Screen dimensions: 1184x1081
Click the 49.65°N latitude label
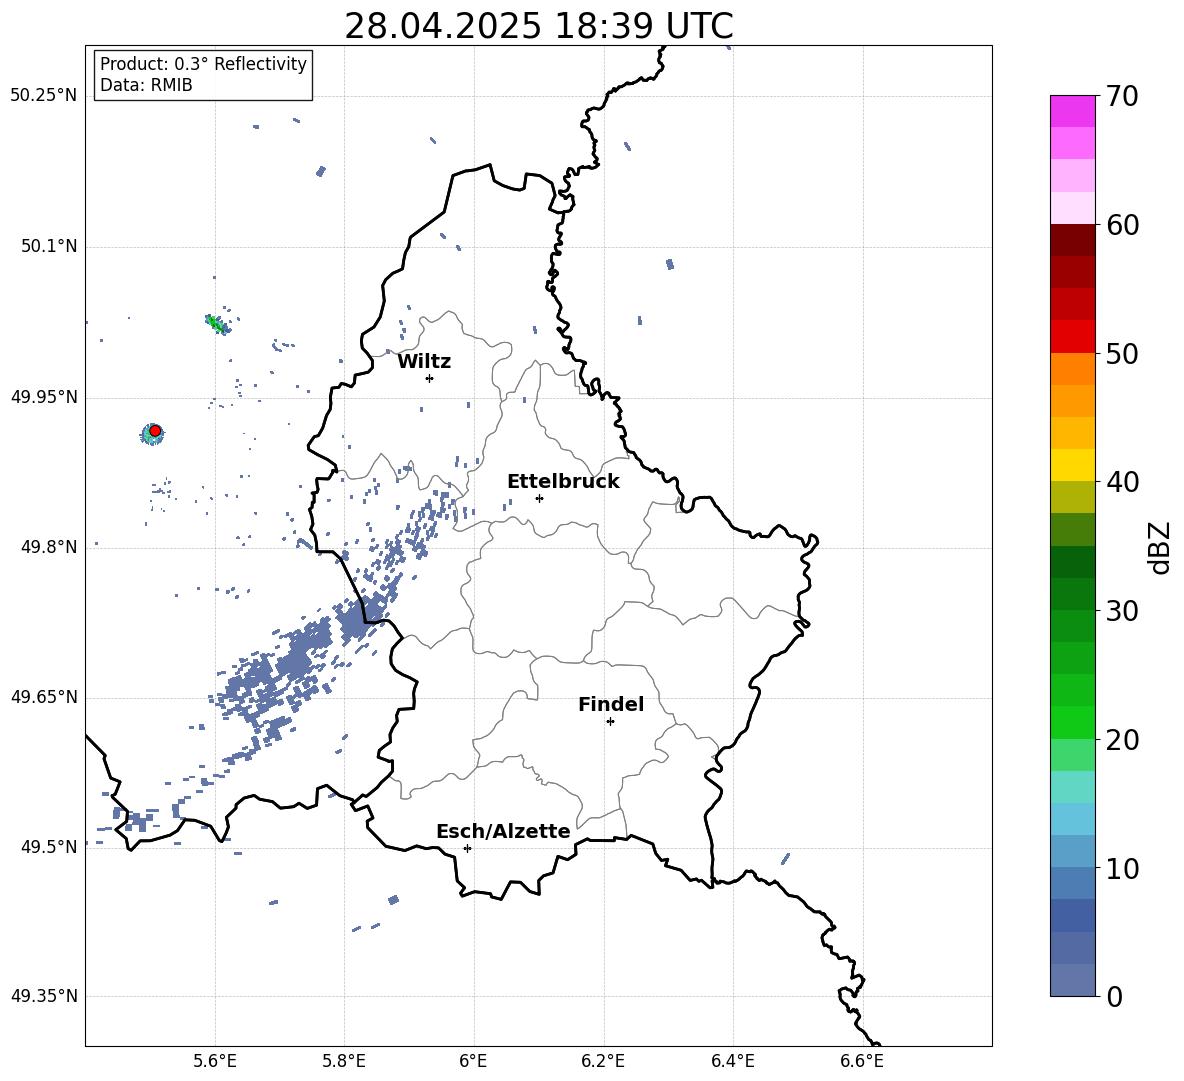[44, 697]
